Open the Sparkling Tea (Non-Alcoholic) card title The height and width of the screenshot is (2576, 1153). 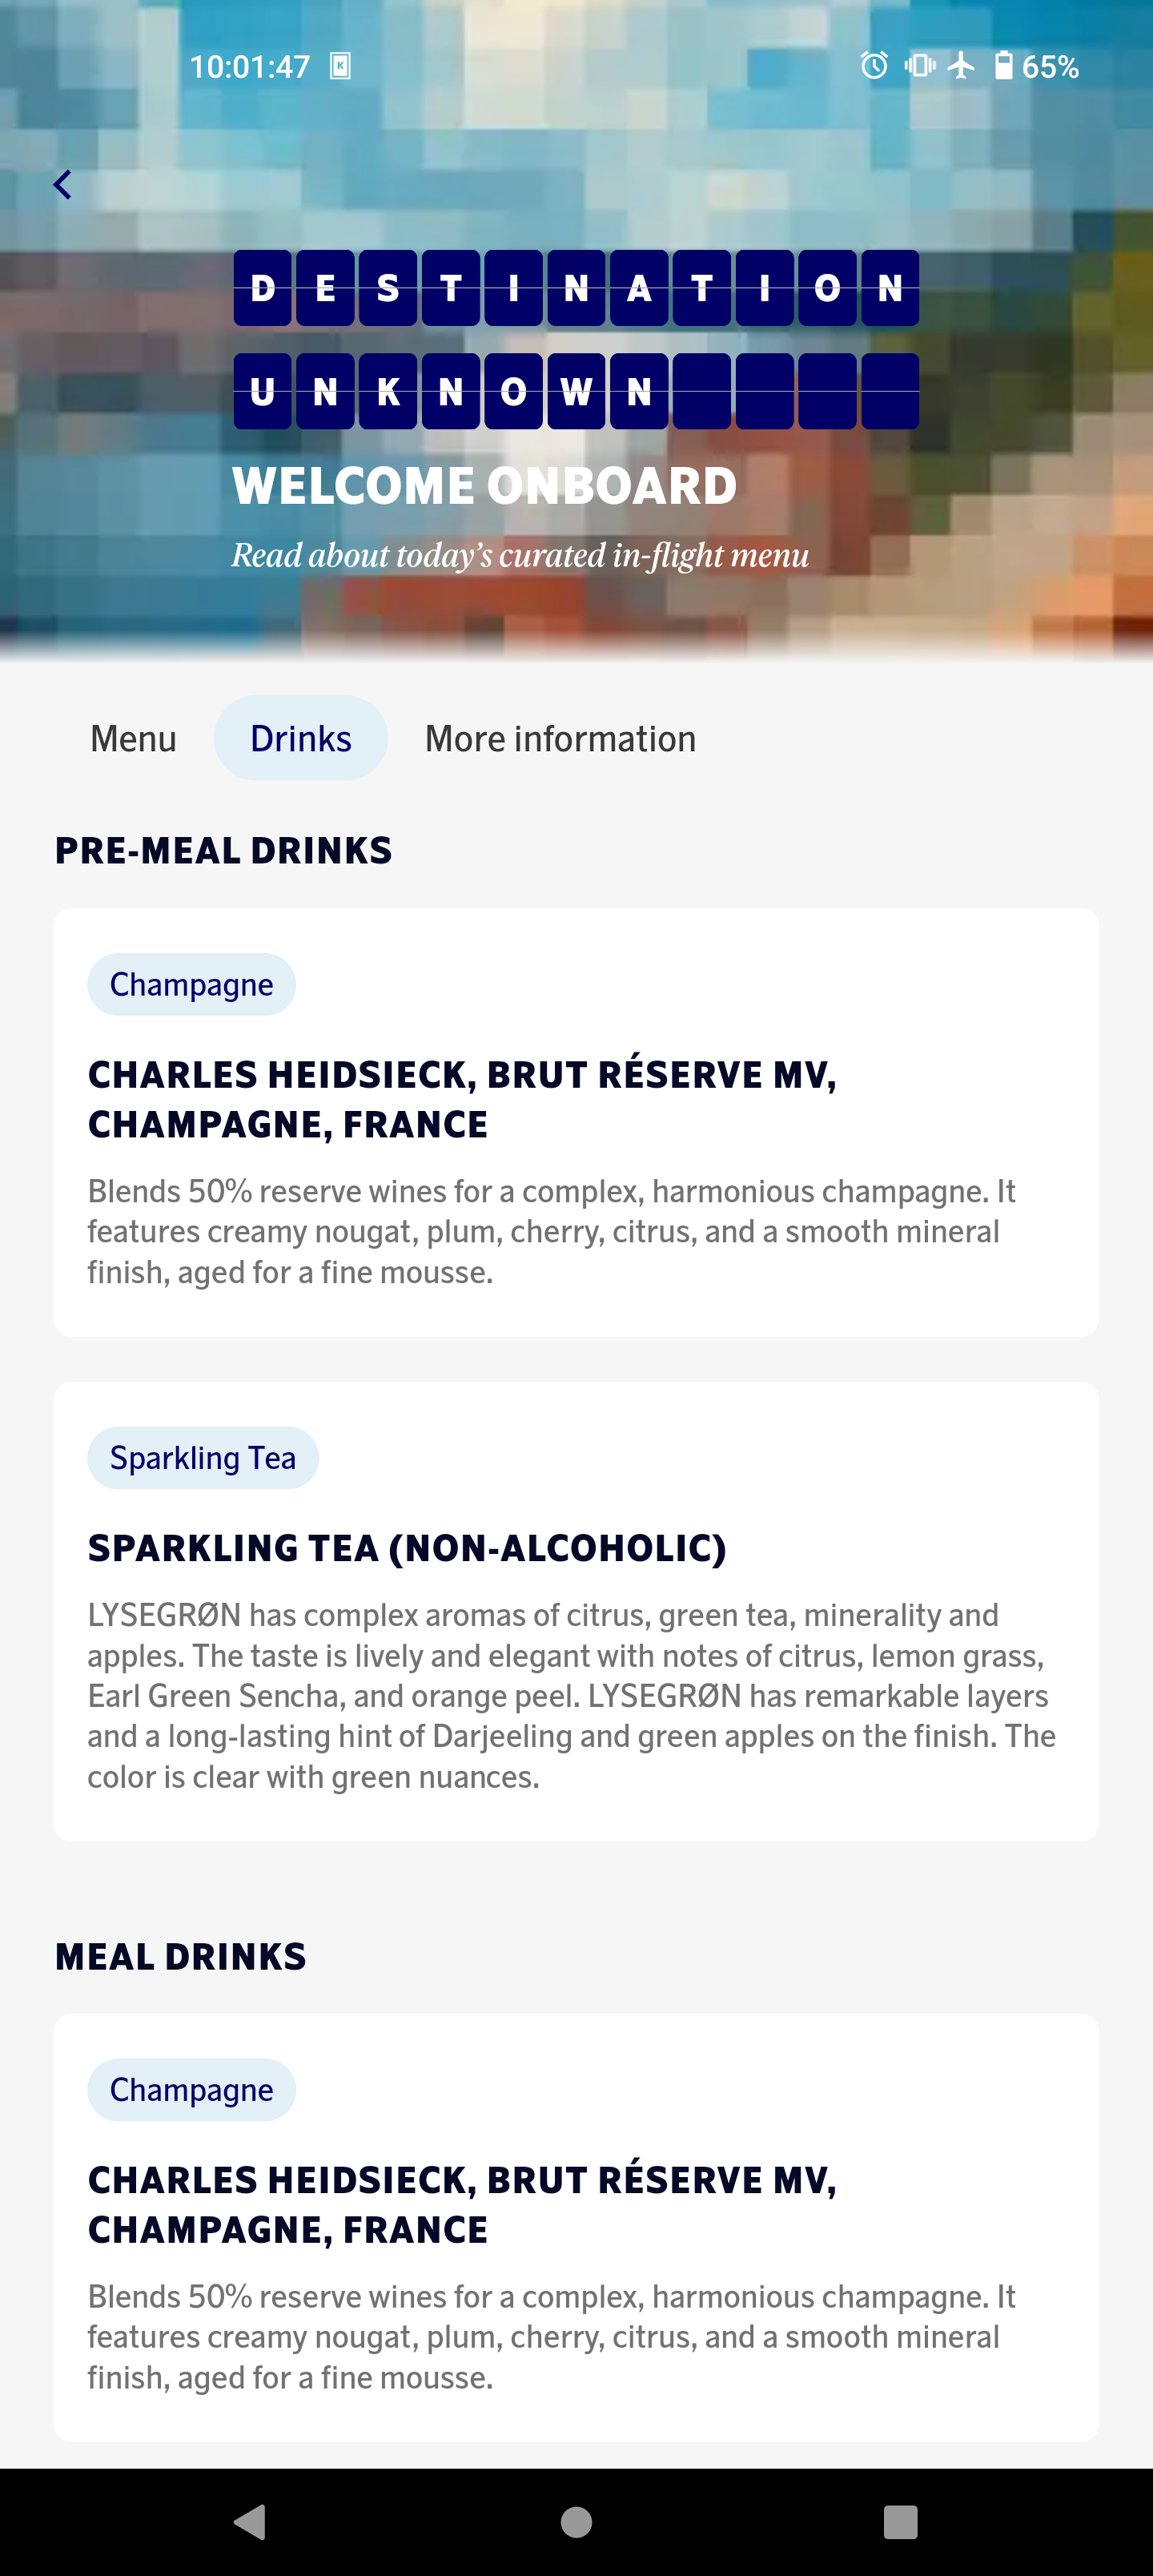[x=407, y=1548]
